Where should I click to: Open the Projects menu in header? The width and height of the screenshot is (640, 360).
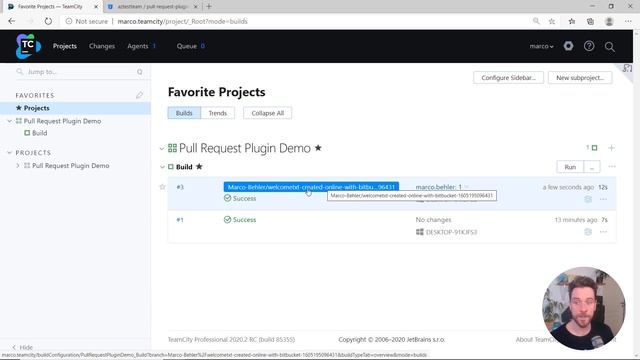(64, 46)
